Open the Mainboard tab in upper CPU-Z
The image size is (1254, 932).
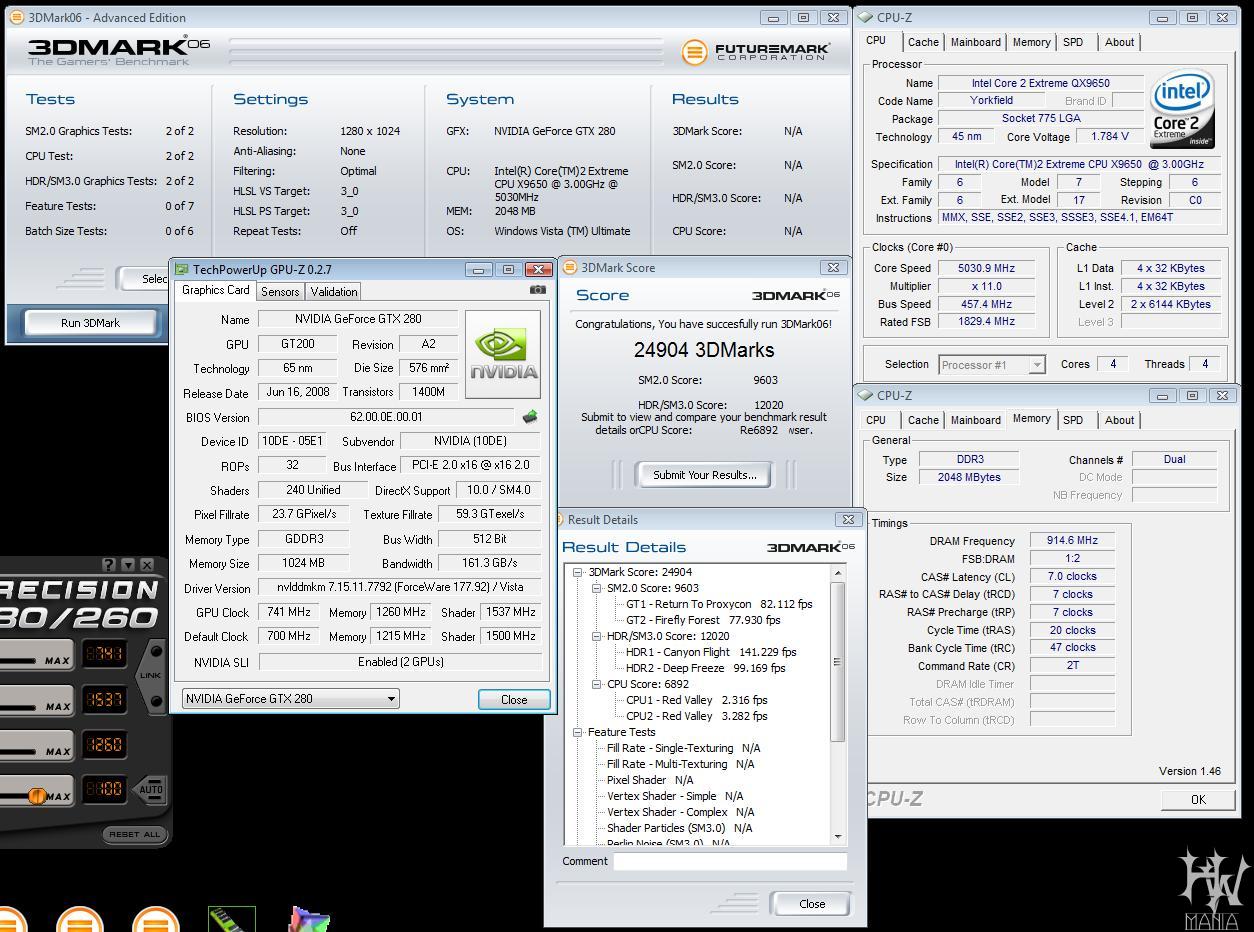[x=976, y=42]
